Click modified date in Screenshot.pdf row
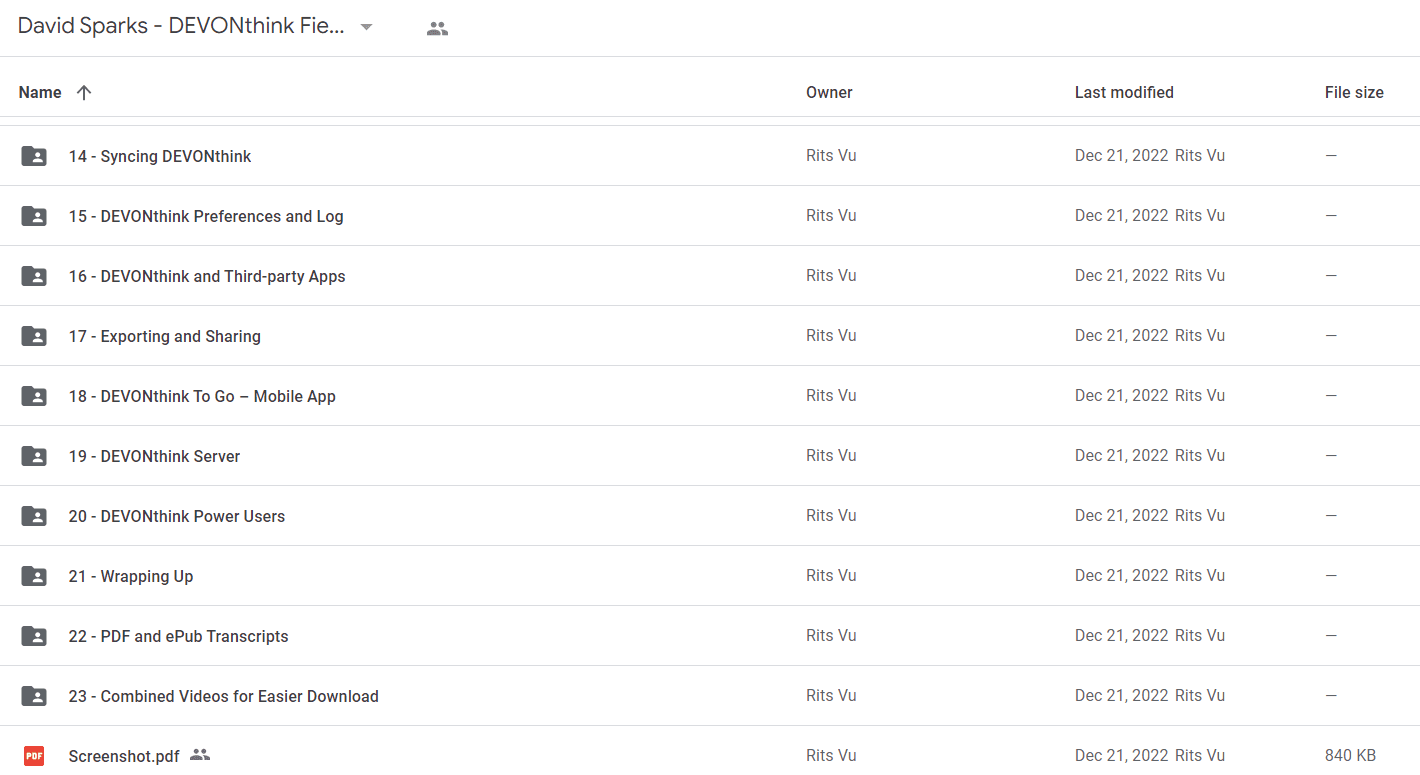Viewport: 1420px width, 775px height. pyautogui.click(x=1122, y=755)
